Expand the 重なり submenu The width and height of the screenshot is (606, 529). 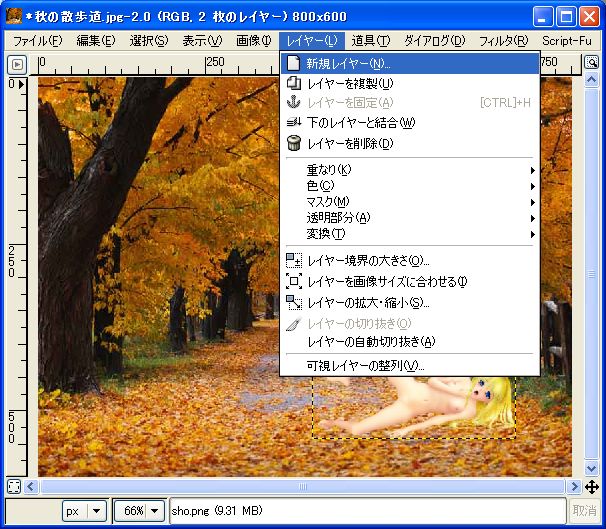pyautogui.click(x=410, y=170)
